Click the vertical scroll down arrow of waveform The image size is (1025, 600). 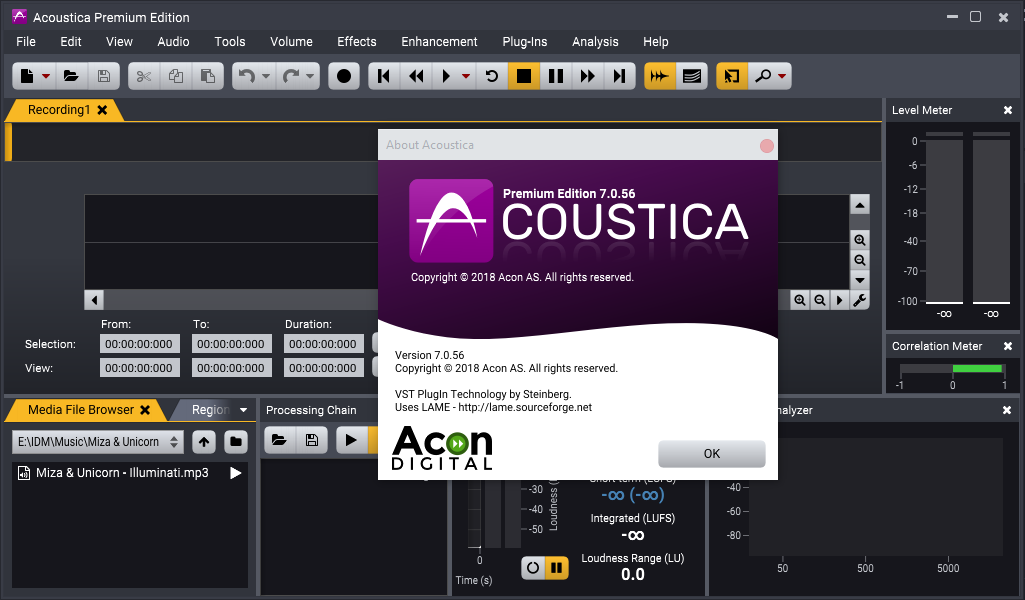tap(860, 280)
